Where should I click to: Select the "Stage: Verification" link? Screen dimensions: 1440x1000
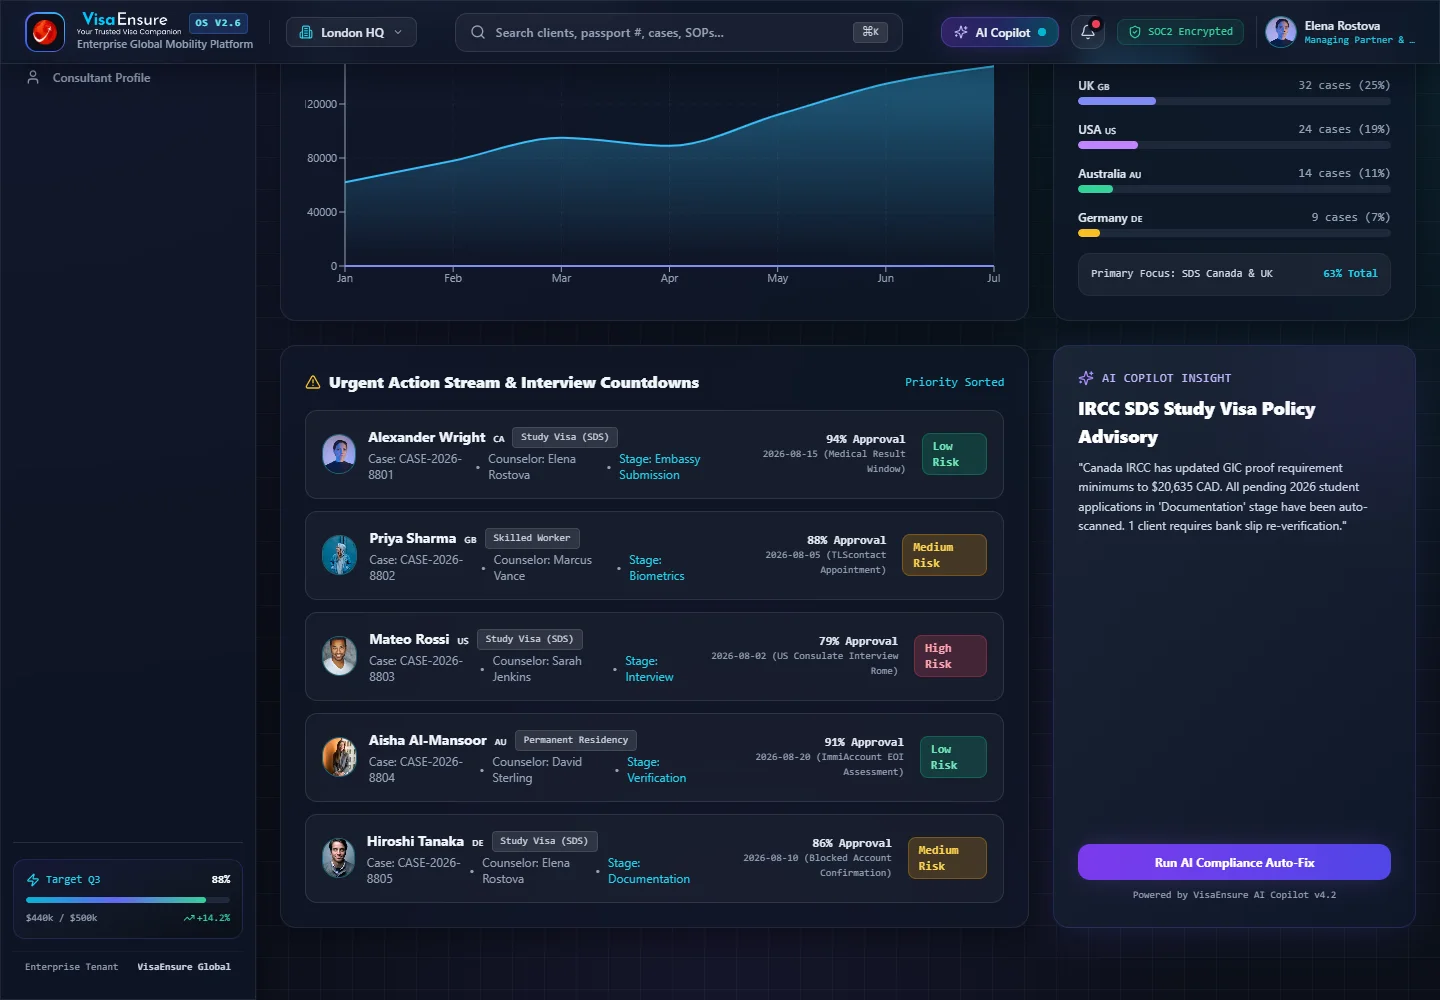pyautogui.click(x=656, y=770)
